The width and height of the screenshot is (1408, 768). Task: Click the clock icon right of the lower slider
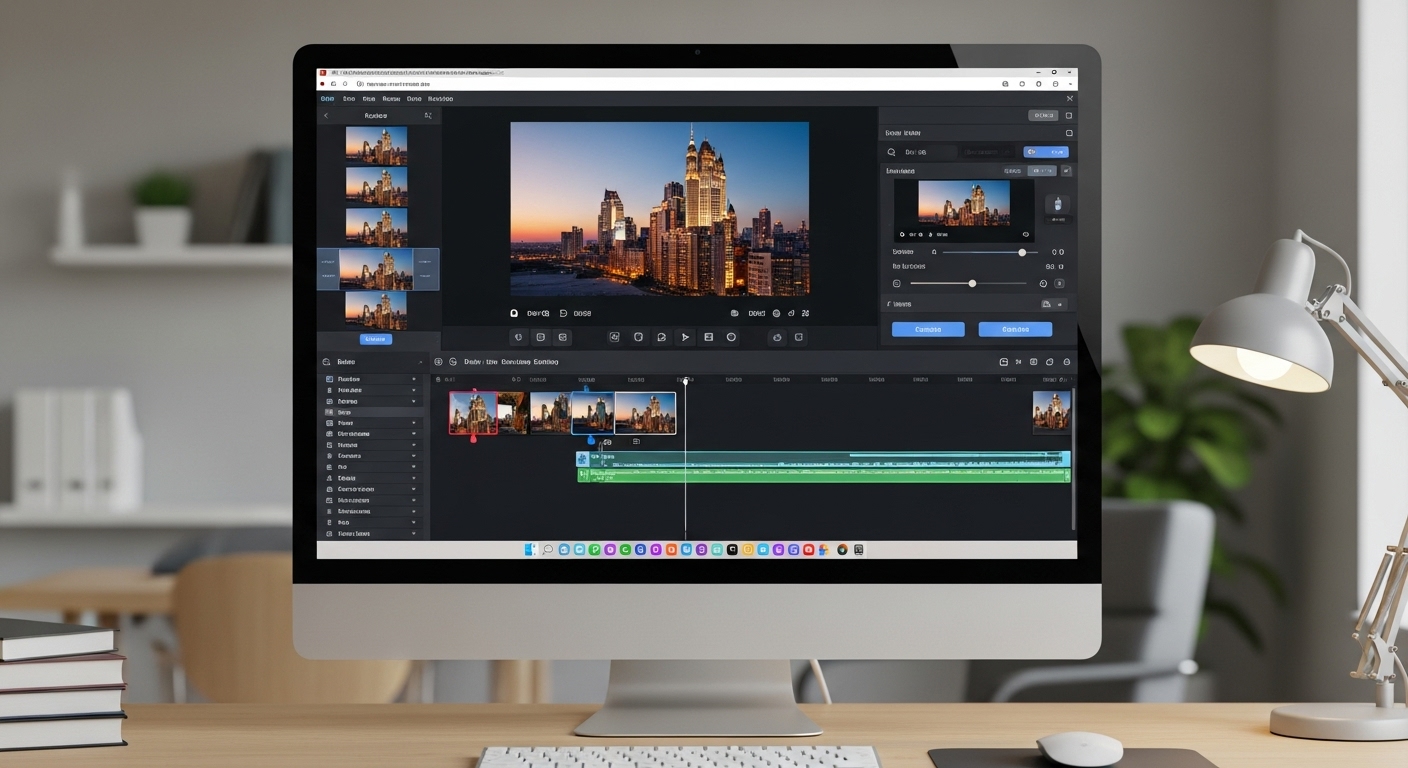[x=1043, y=284]
